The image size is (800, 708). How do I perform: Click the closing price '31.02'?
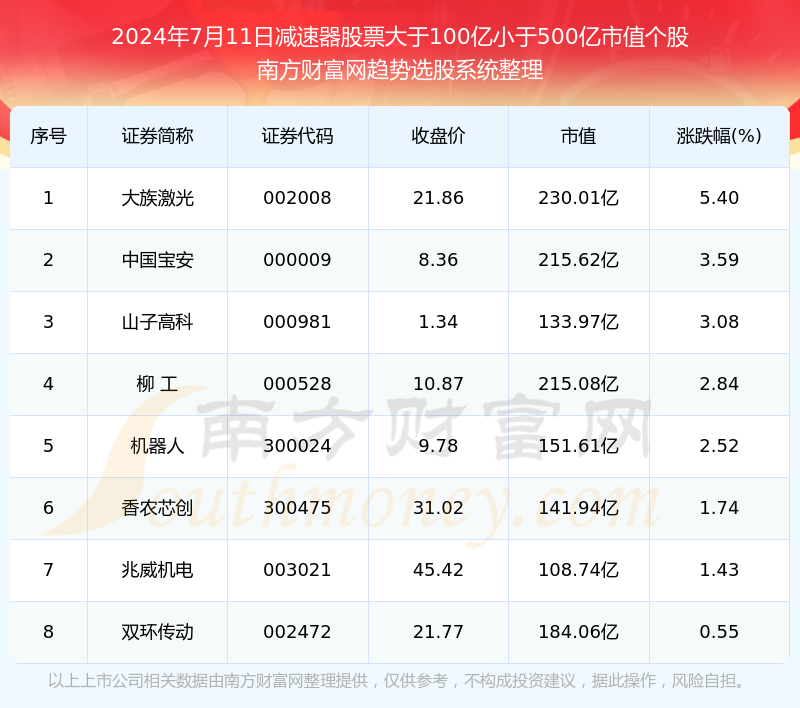(x=438, y=508)
